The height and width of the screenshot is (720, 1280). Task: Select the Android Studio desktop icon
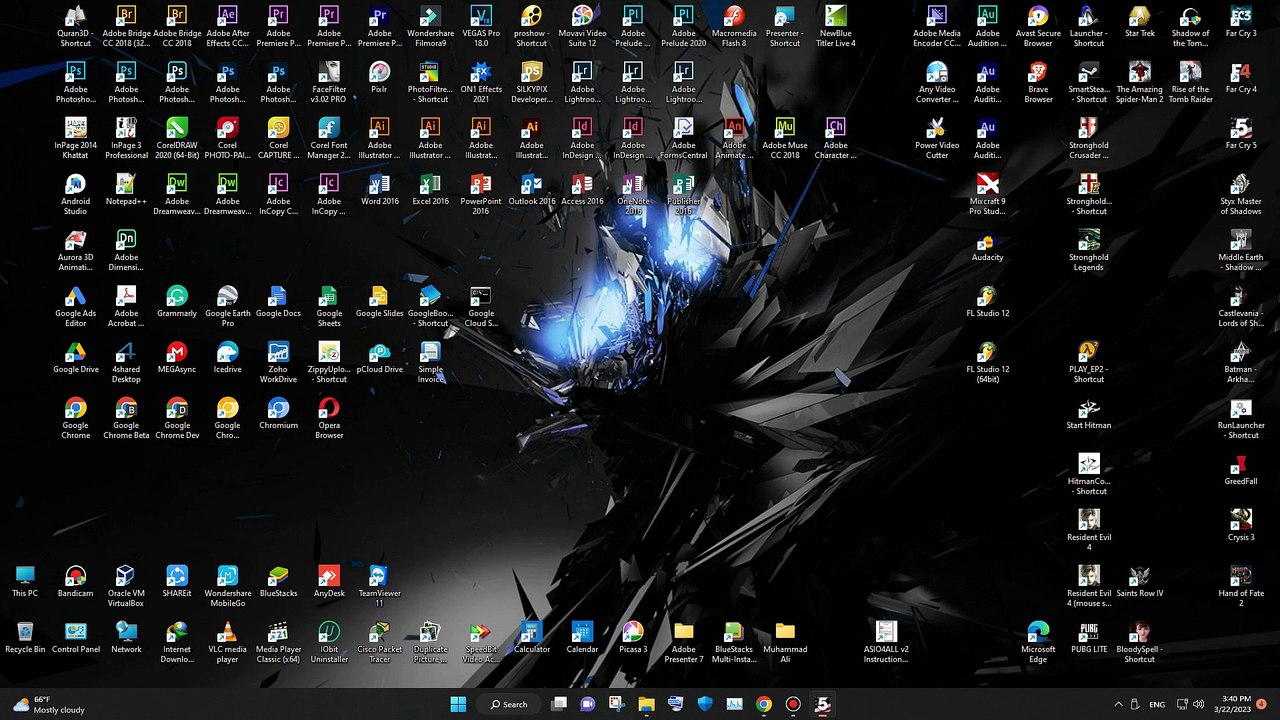click(x=76, y=194)
